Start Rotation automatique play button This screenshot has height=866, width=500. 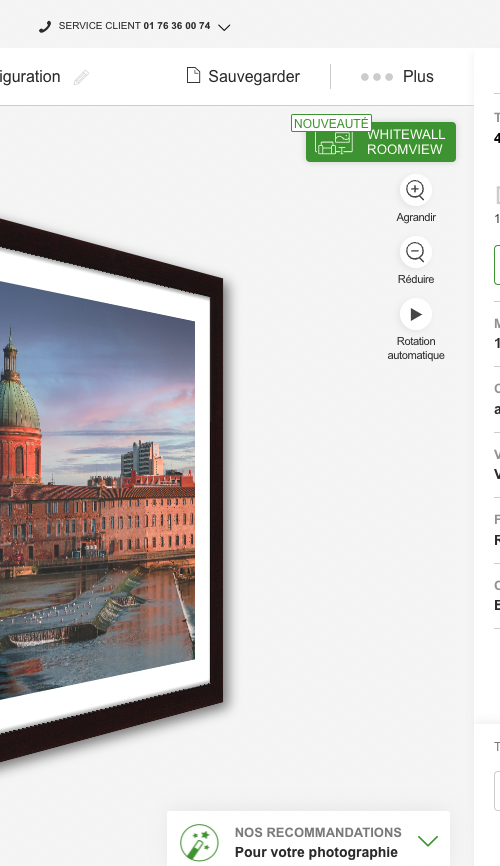(415, 314)
